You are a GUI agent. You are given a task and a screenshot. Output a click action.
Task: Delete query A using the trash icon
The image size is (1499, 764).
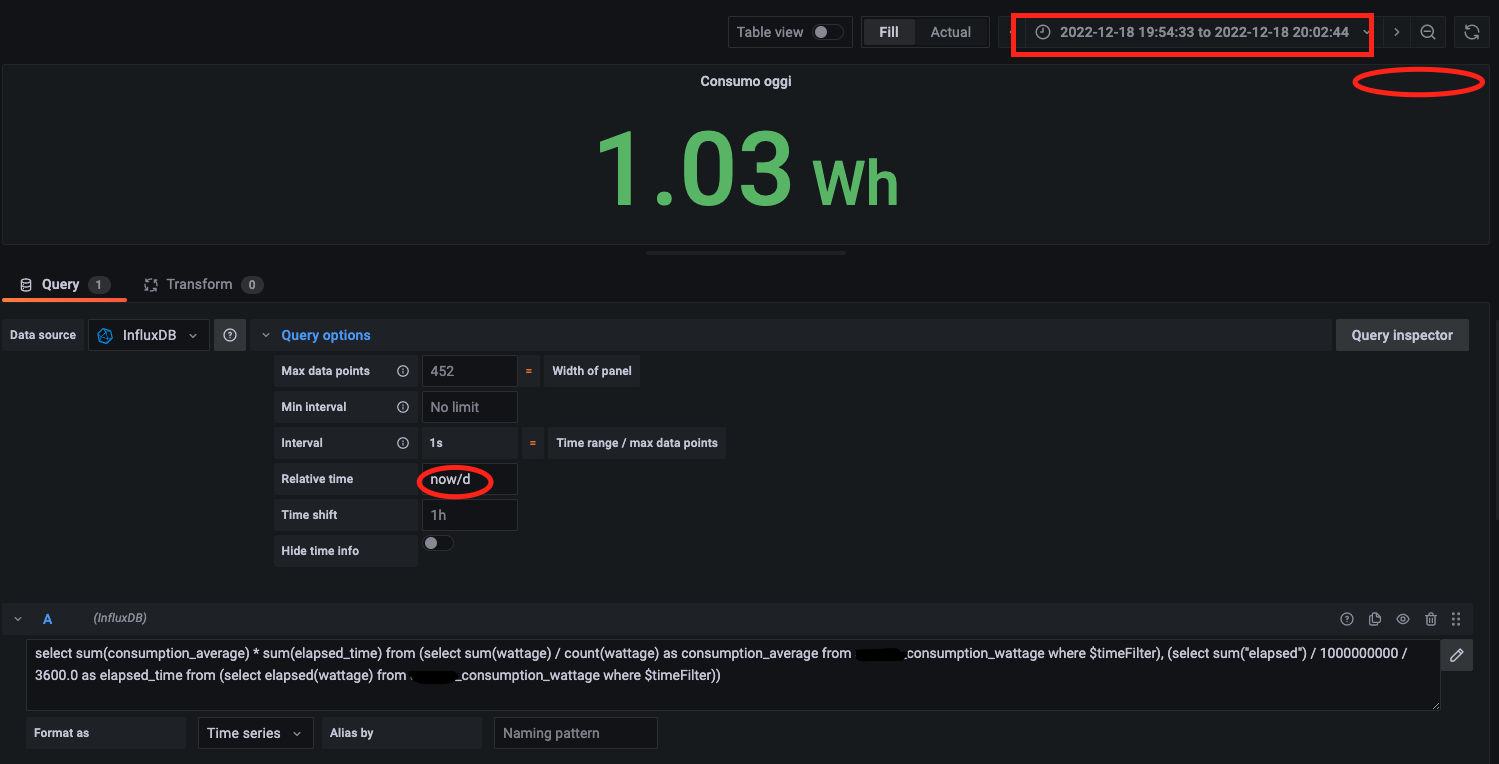pos(1430,618)
